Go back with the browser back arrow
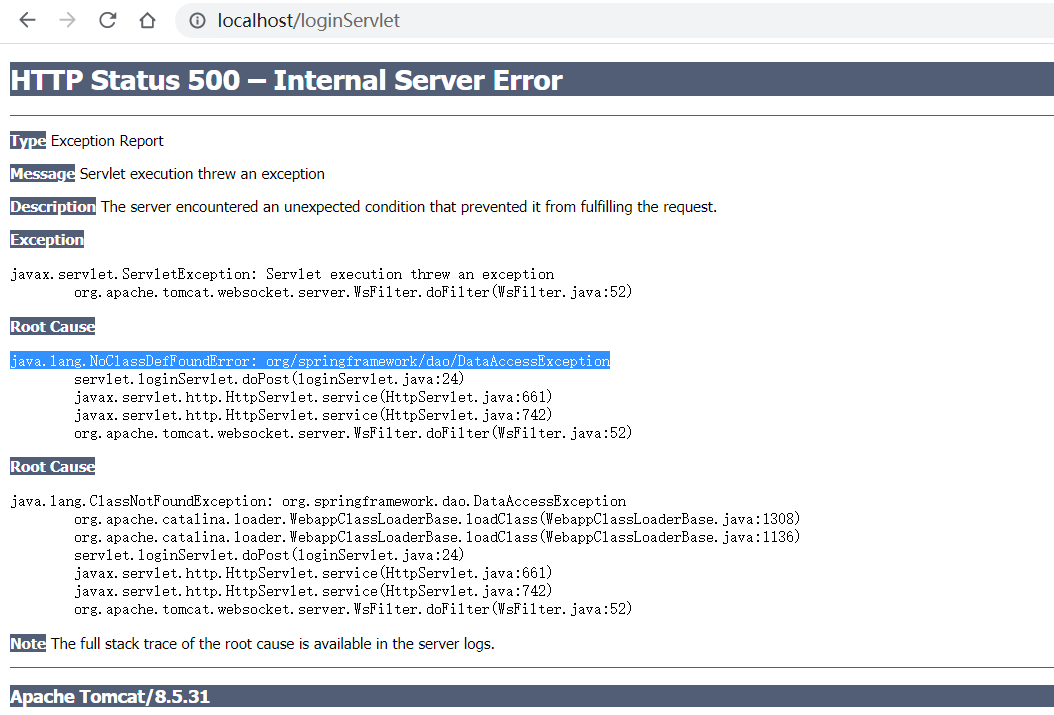The image size is (1054, 715). click(28, 20)
